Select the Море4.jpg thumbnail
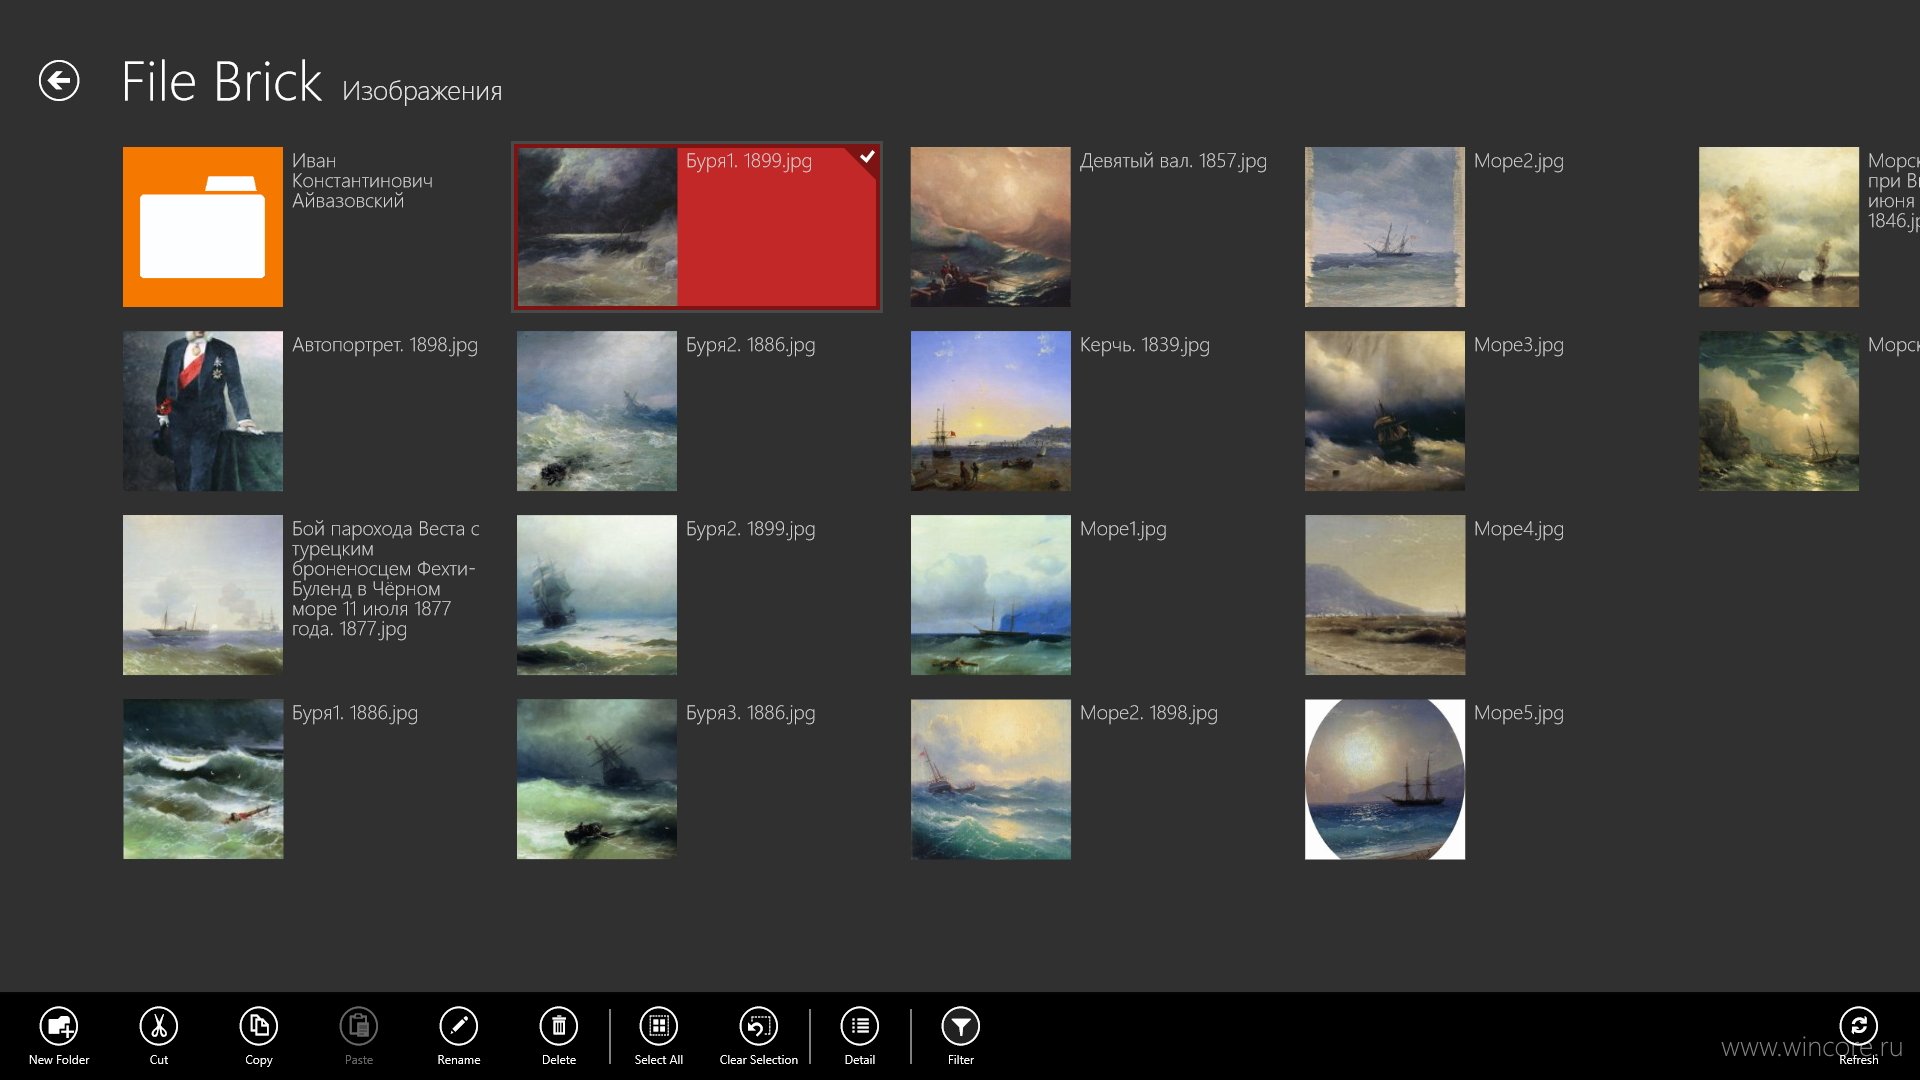1920x1080 pixels. pos(1385,595)
